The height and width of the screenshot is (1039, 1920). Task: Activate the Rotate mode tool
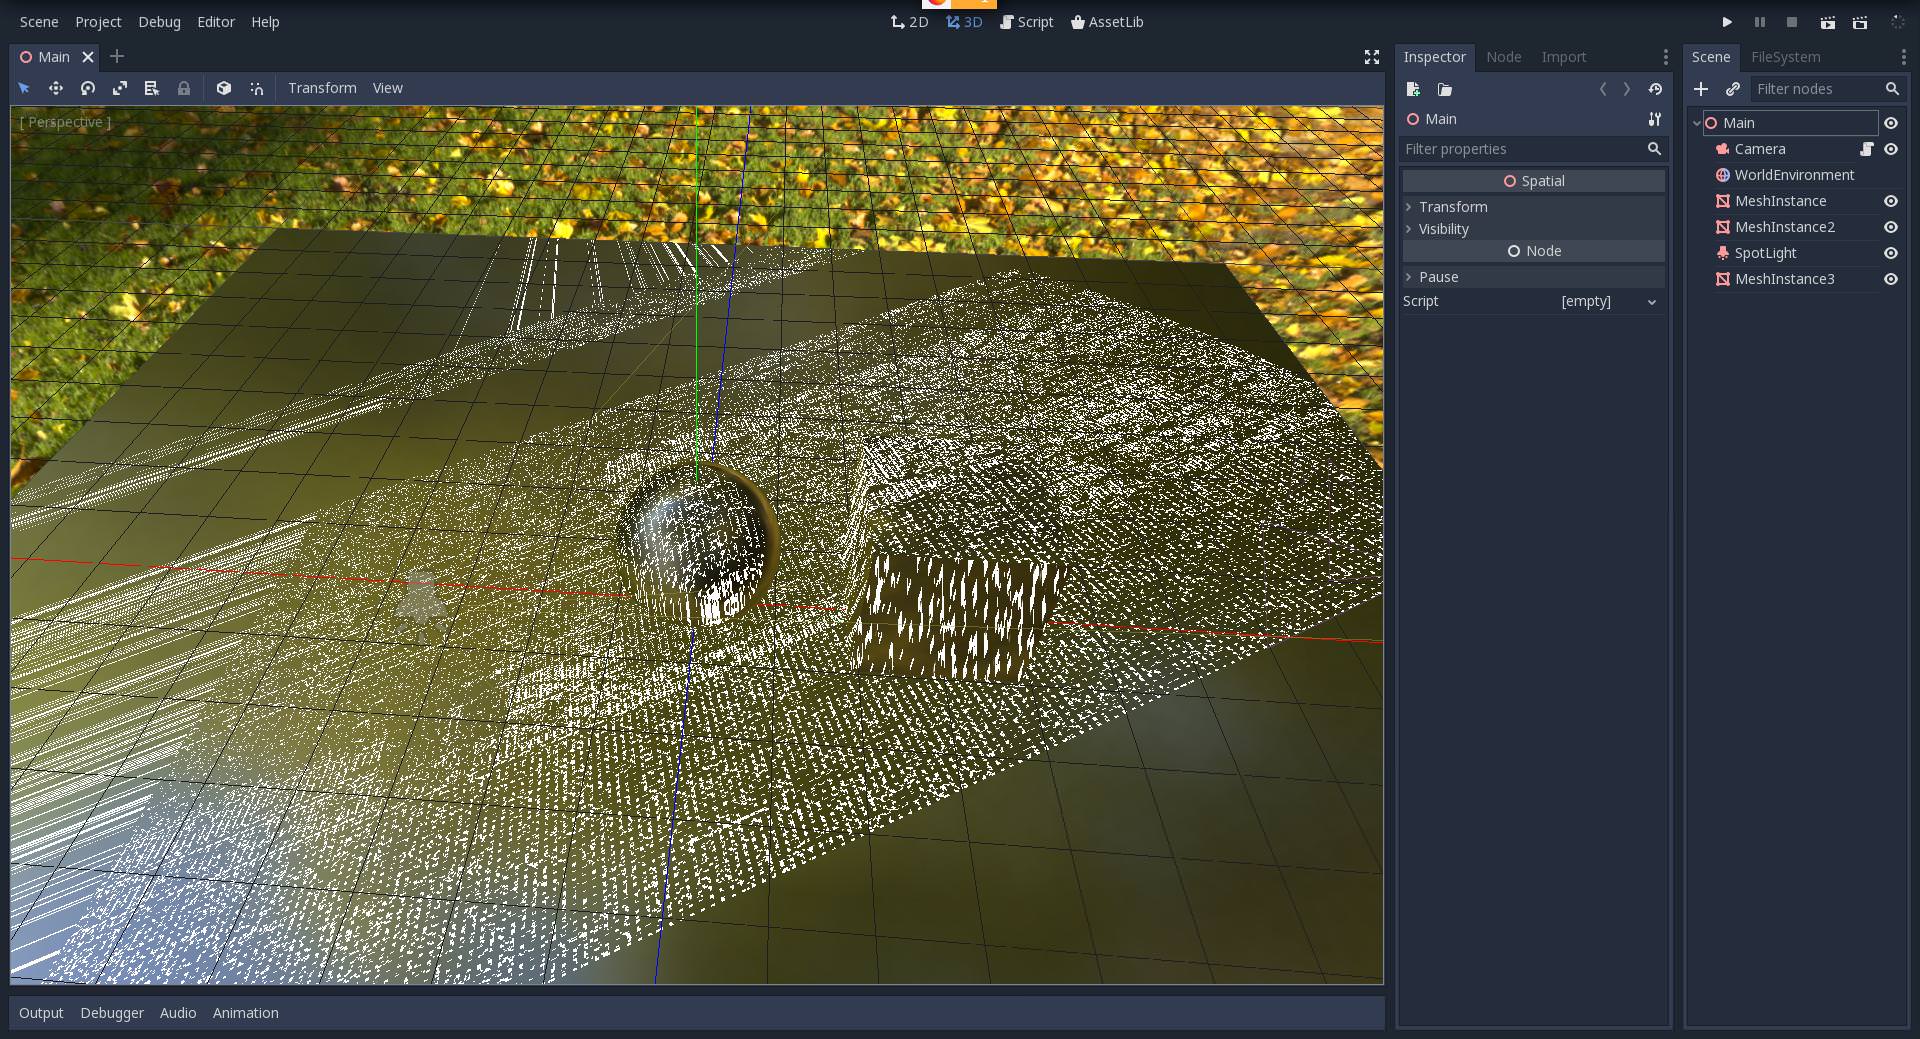[x=88, y=88]
